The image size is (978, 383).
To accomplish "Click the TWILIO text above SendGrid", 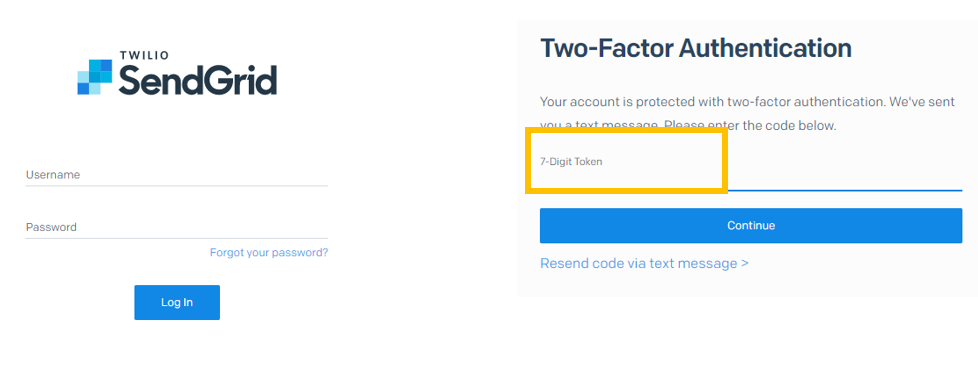I will click(x=143, y=56).
